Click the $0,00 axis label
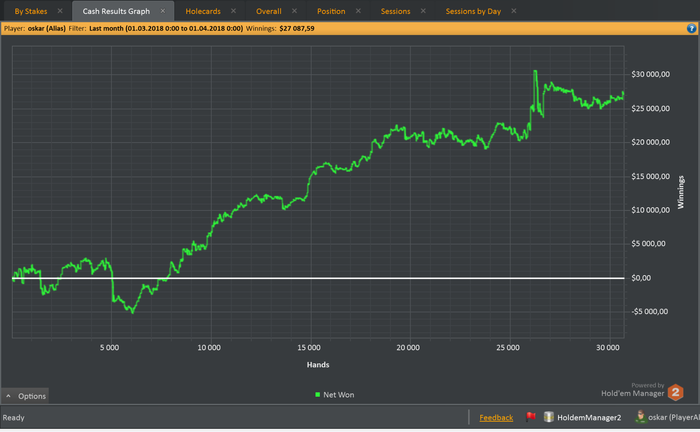This screenshot has height=432, width=700. 641,278
